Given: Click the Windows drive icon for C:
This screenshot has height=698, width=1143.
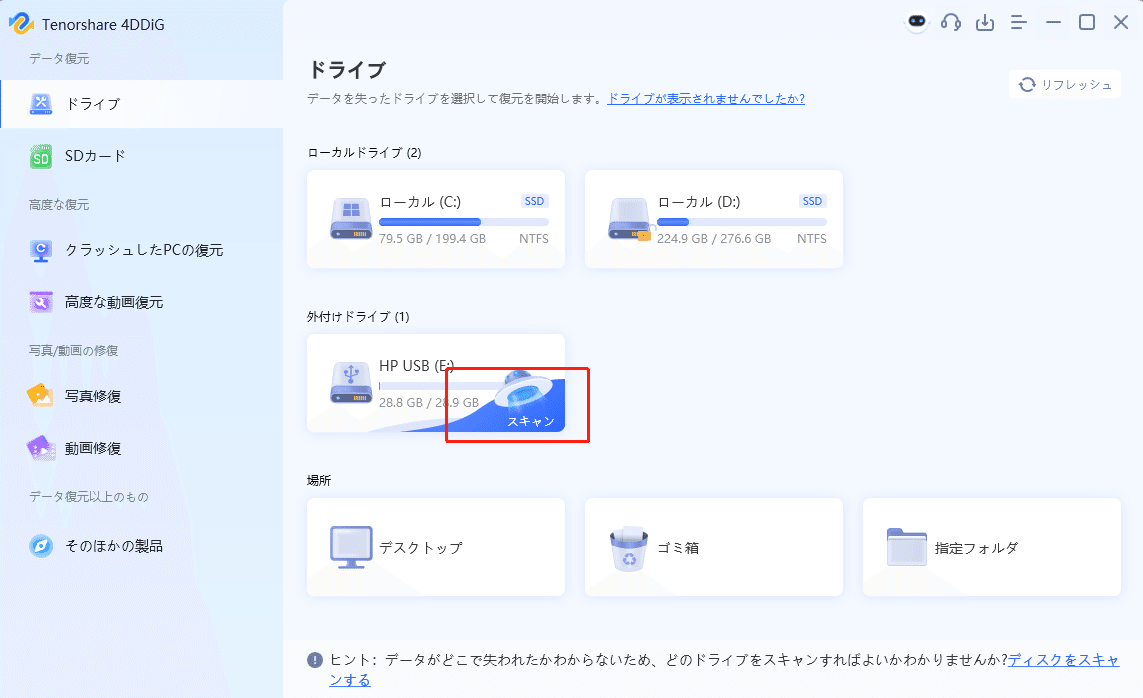Looking at the screenshot, I should tap(351, 219).
